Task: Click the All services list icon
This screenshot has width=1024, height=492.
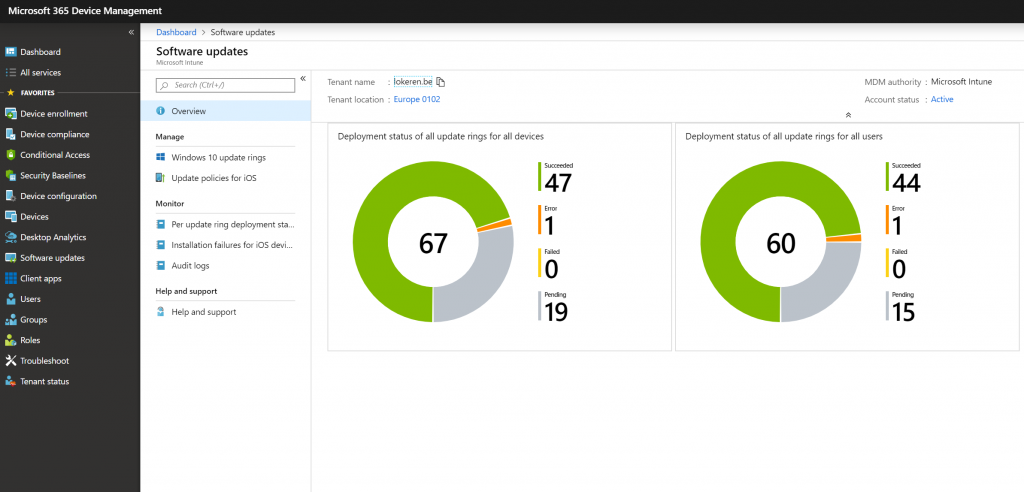Action: click(x=10, y=73)
